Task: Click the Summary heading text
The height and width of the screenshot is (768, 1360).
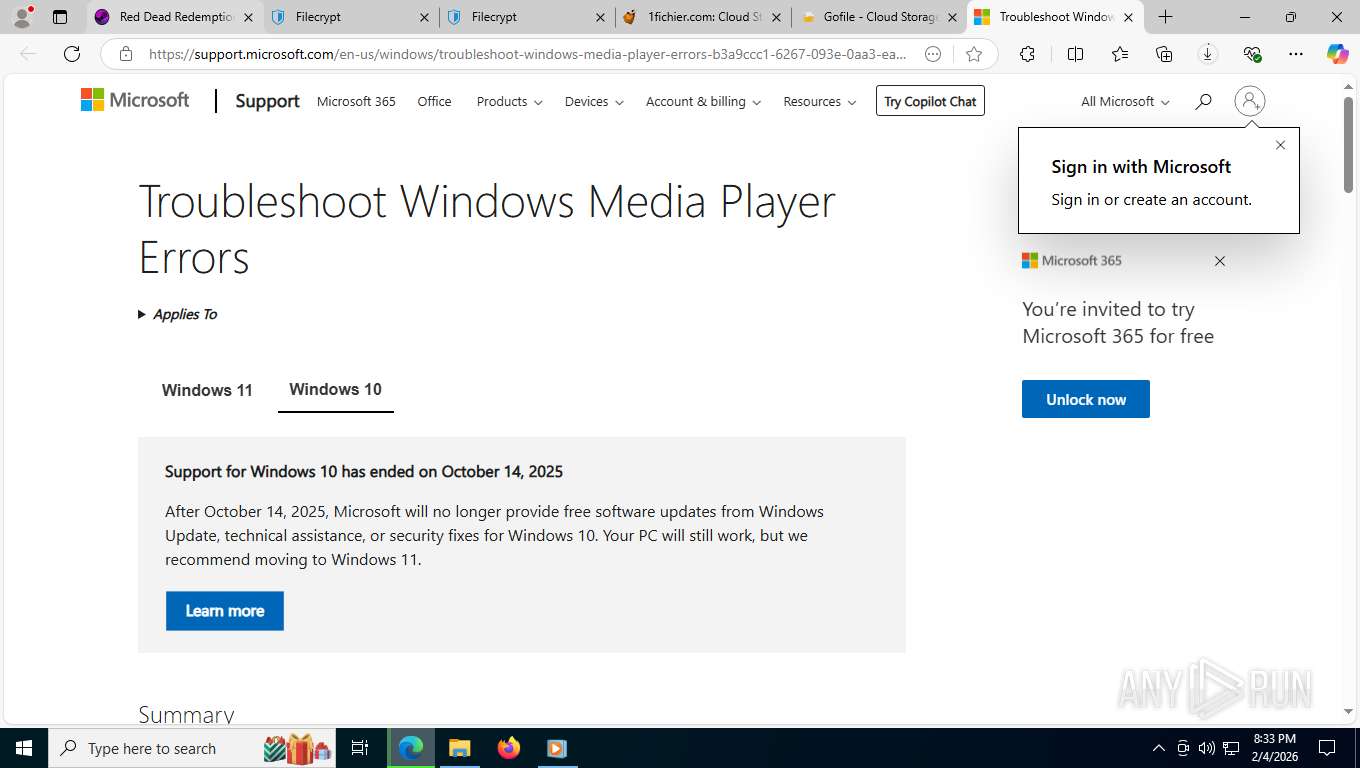Action: [x=186, y=714]
